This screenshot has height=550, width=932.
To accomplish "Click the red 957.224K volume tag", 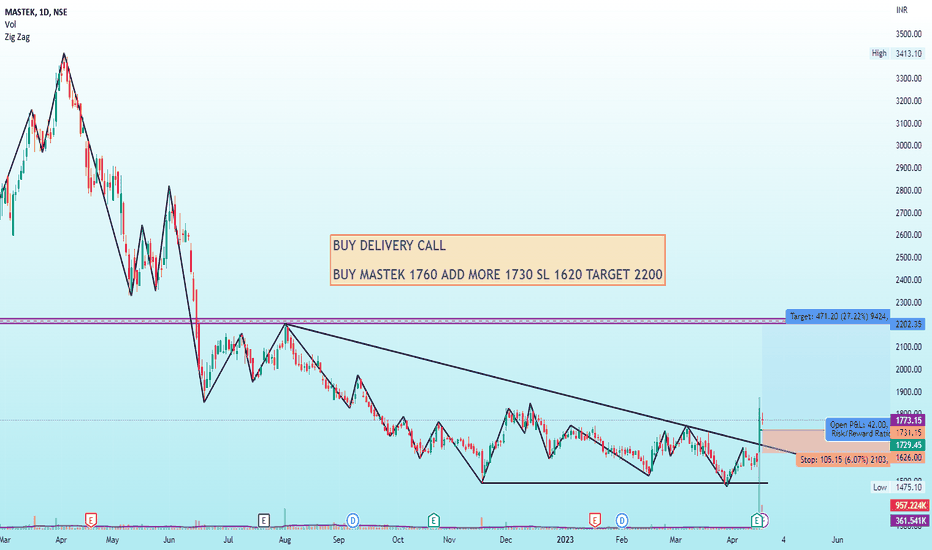I will coord(909,505).
